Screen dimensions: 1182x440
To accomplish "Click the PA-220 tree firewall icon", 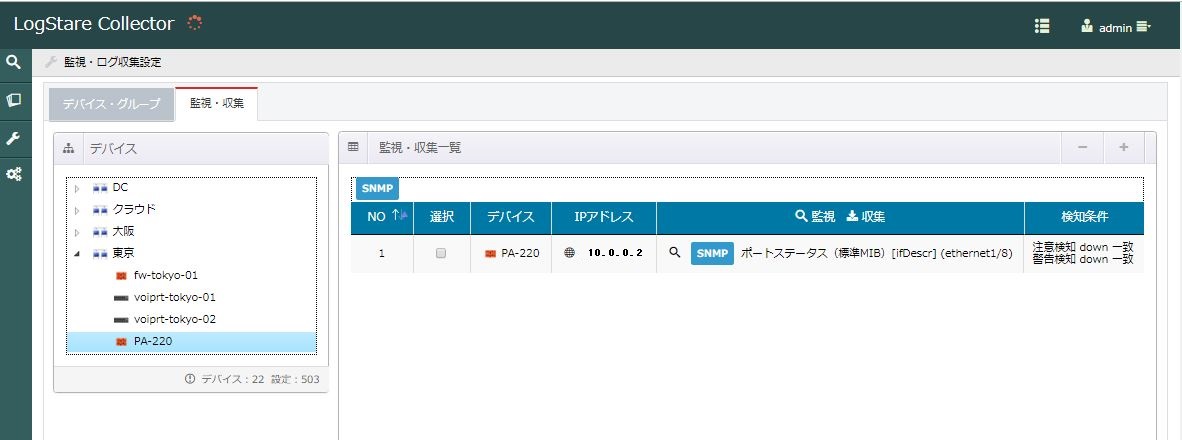I will tap(121, 342).
